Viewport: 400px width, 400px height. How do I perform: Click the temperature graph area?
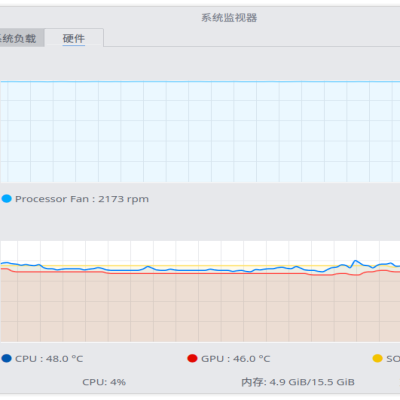(200, 292)
